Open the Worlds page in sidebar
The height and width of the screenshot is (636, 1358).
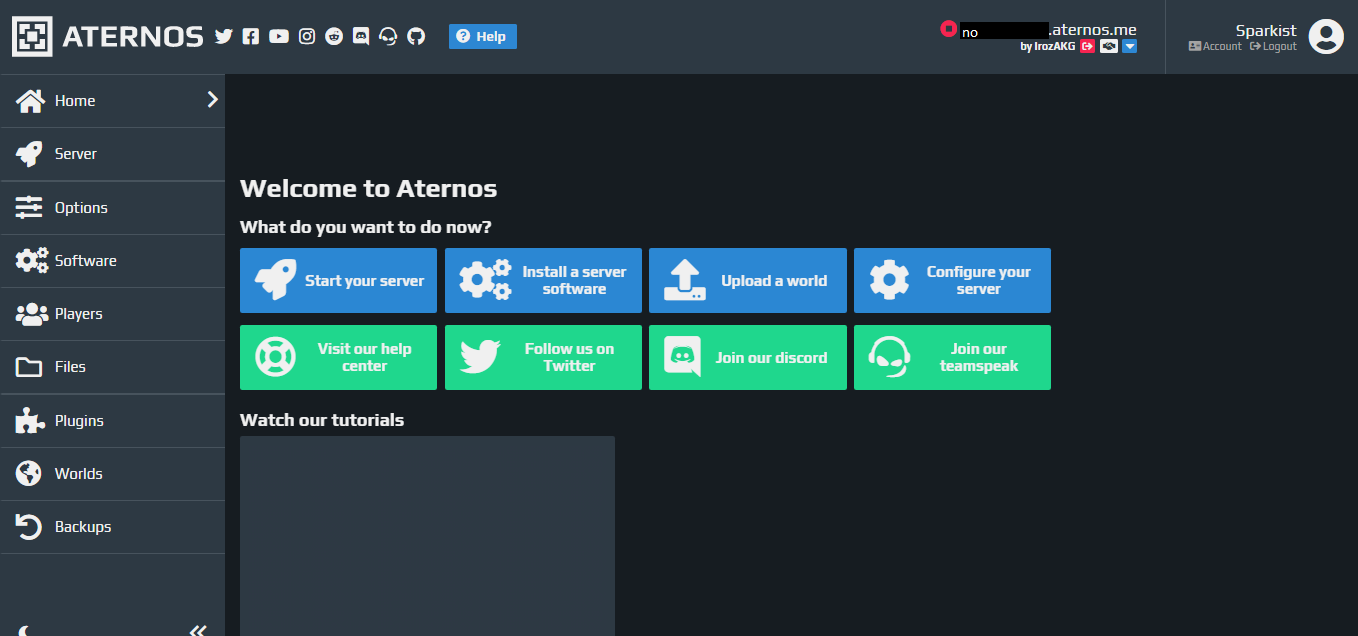112,474
